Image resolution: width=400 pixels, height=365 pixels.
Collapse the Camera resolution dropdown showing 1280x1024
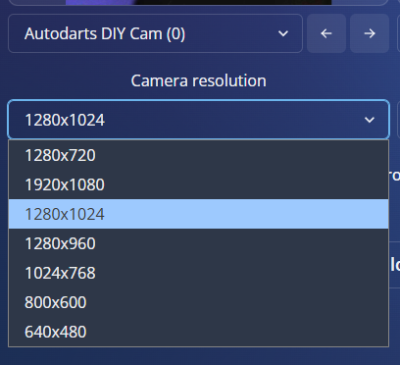[198, 119]
